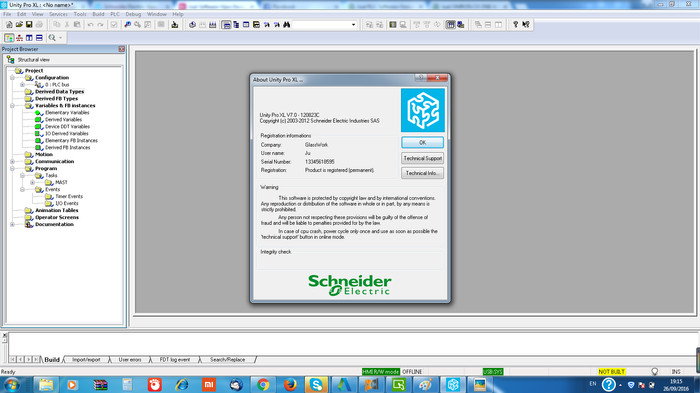700x393 pixels.
Task: Expand the MAST task node
Action: [32, 182]
